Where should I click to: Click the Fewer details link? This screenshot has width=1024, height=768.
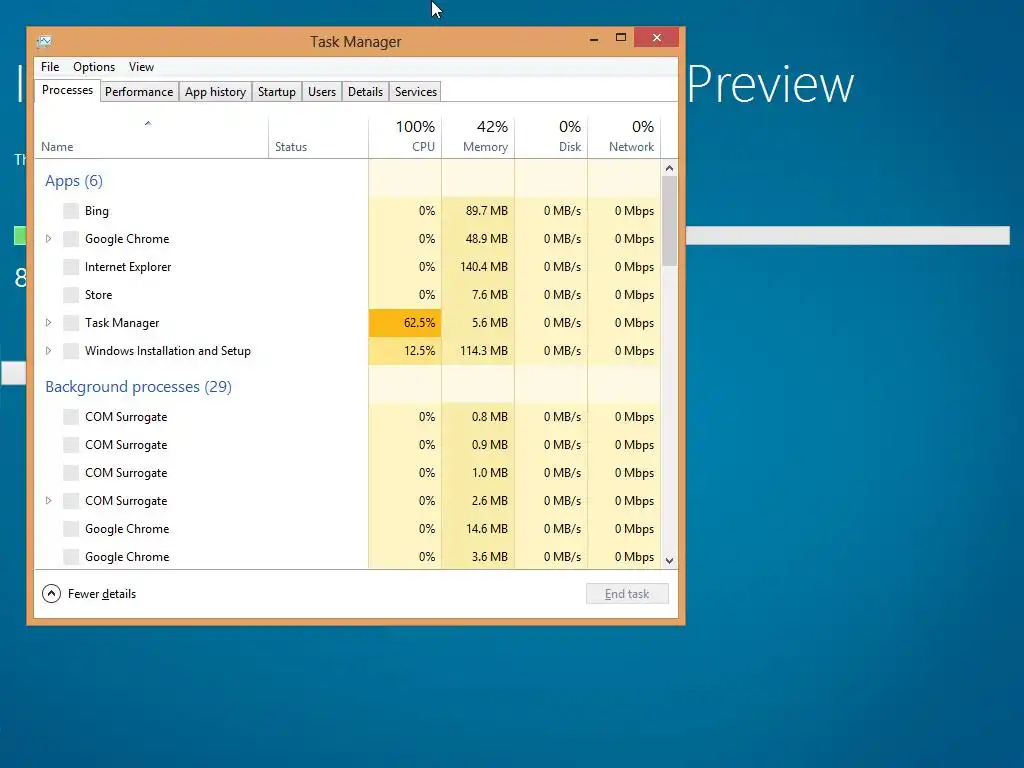102,594
